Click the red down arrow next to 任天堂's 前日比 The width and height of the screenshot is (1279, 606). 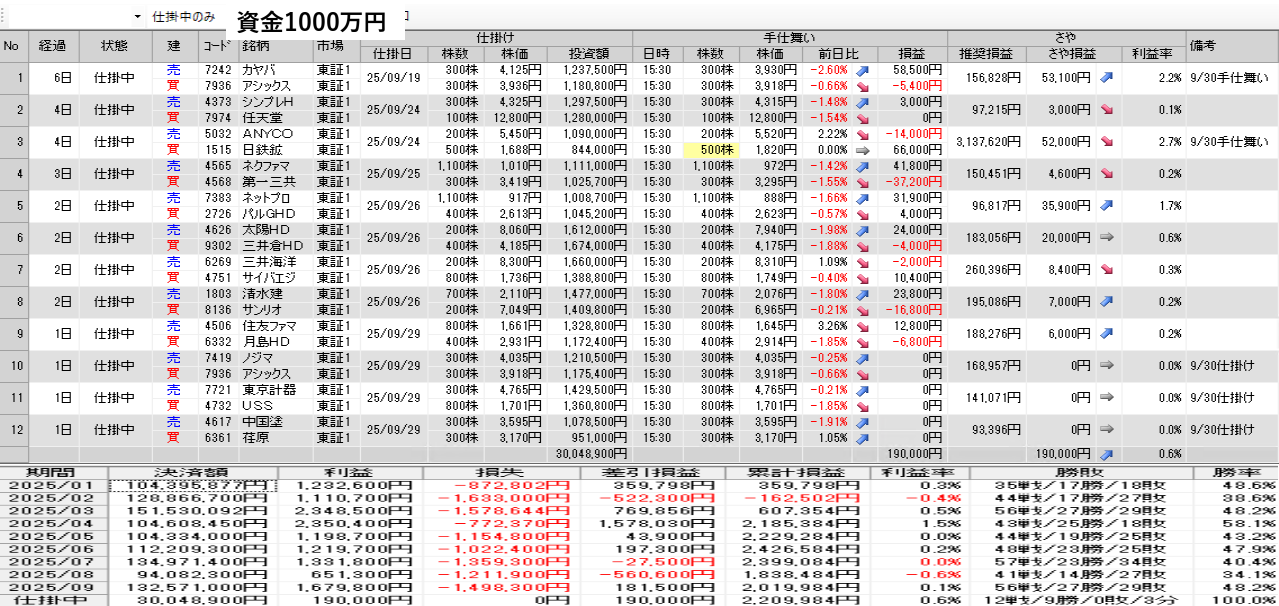(x=862, y=118)
